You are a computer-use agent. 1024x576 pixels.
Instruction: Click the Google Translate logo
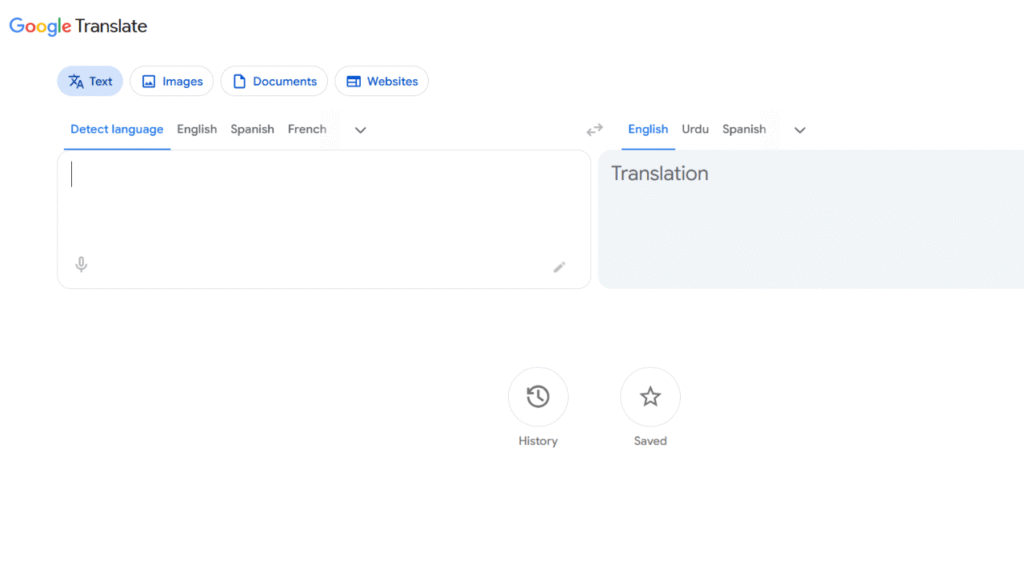pos(78,26)
